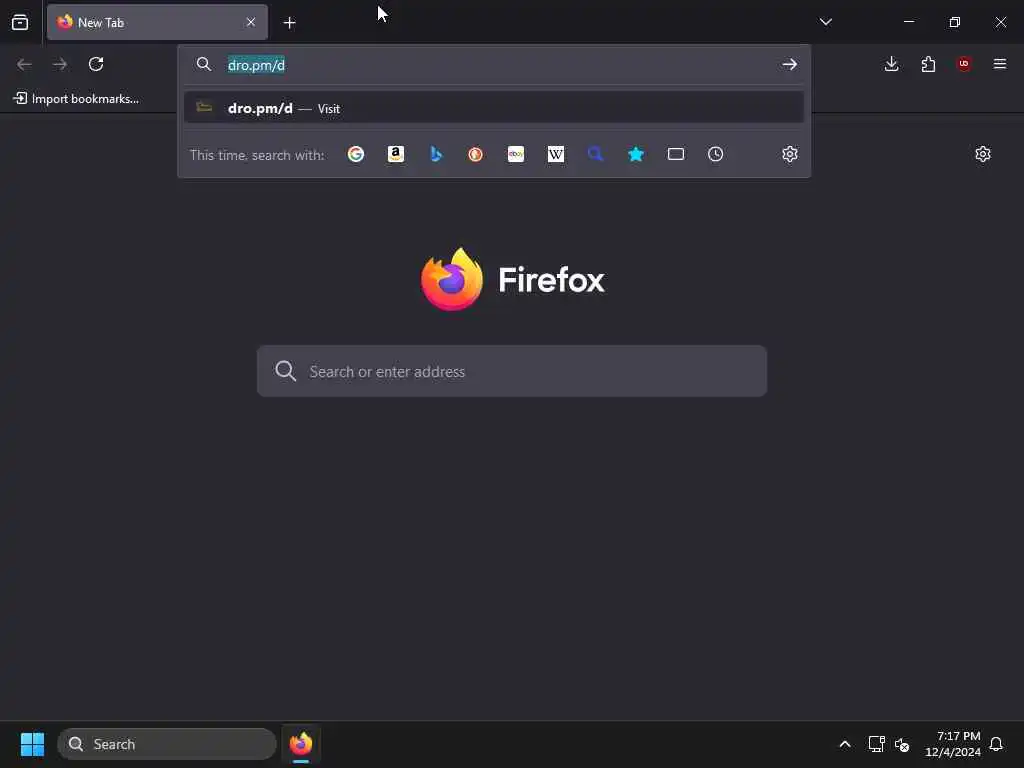Search bookmarks using the star icon
The height and width of the screenshot is (768, 1024).
click(635, 154)
